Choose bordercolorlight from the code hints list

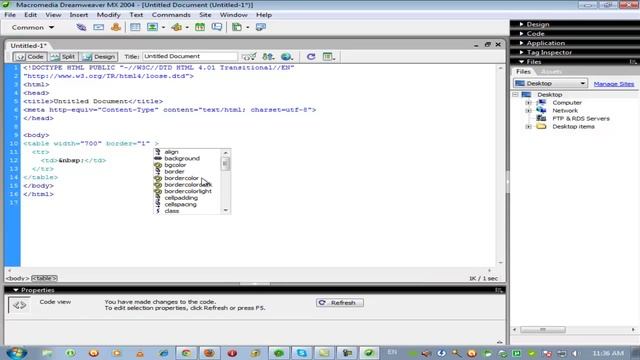pos(188,191)
